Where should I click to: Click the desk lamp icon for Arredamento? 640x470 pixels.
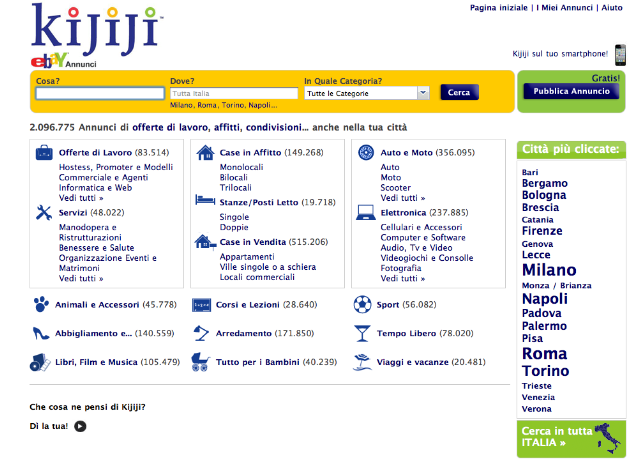pyautogui.click(x=201, y=333)
